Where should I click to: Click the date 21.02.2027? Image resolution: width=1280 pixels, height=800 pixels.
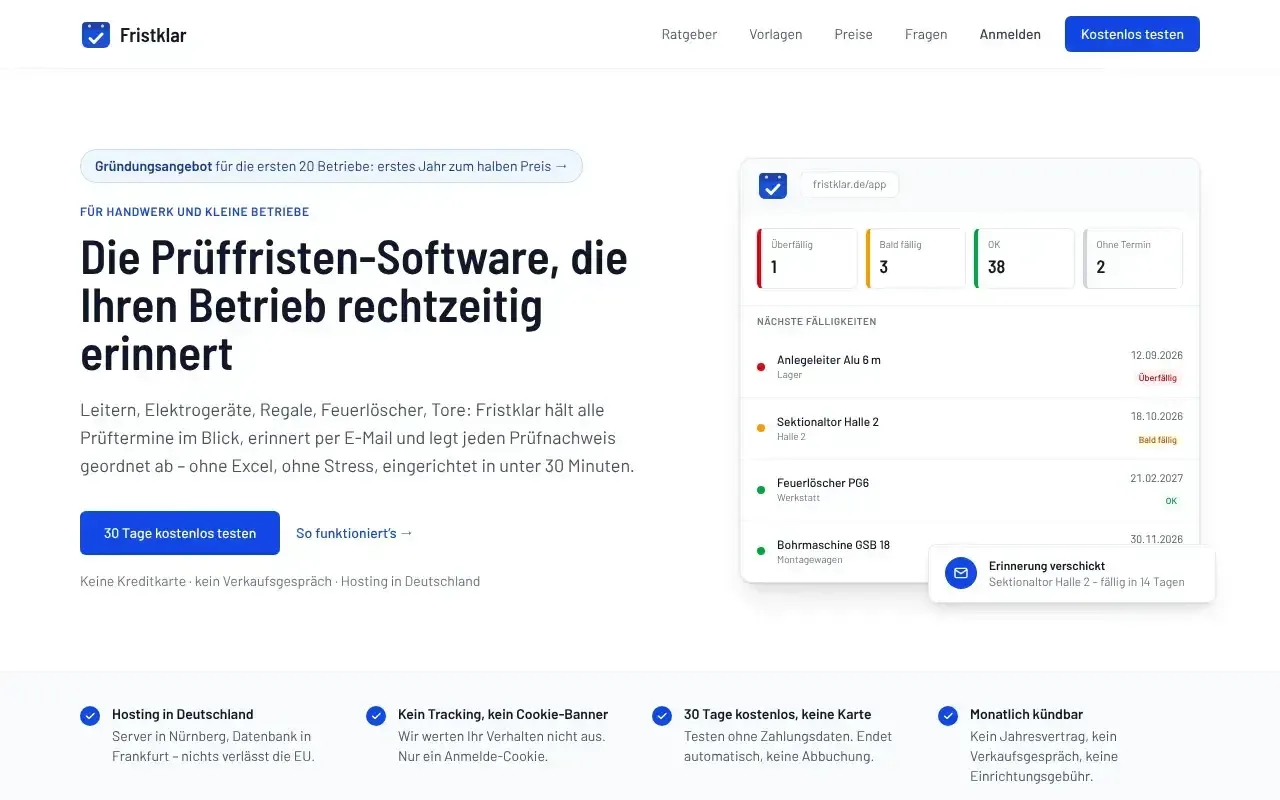[1156, 478]
